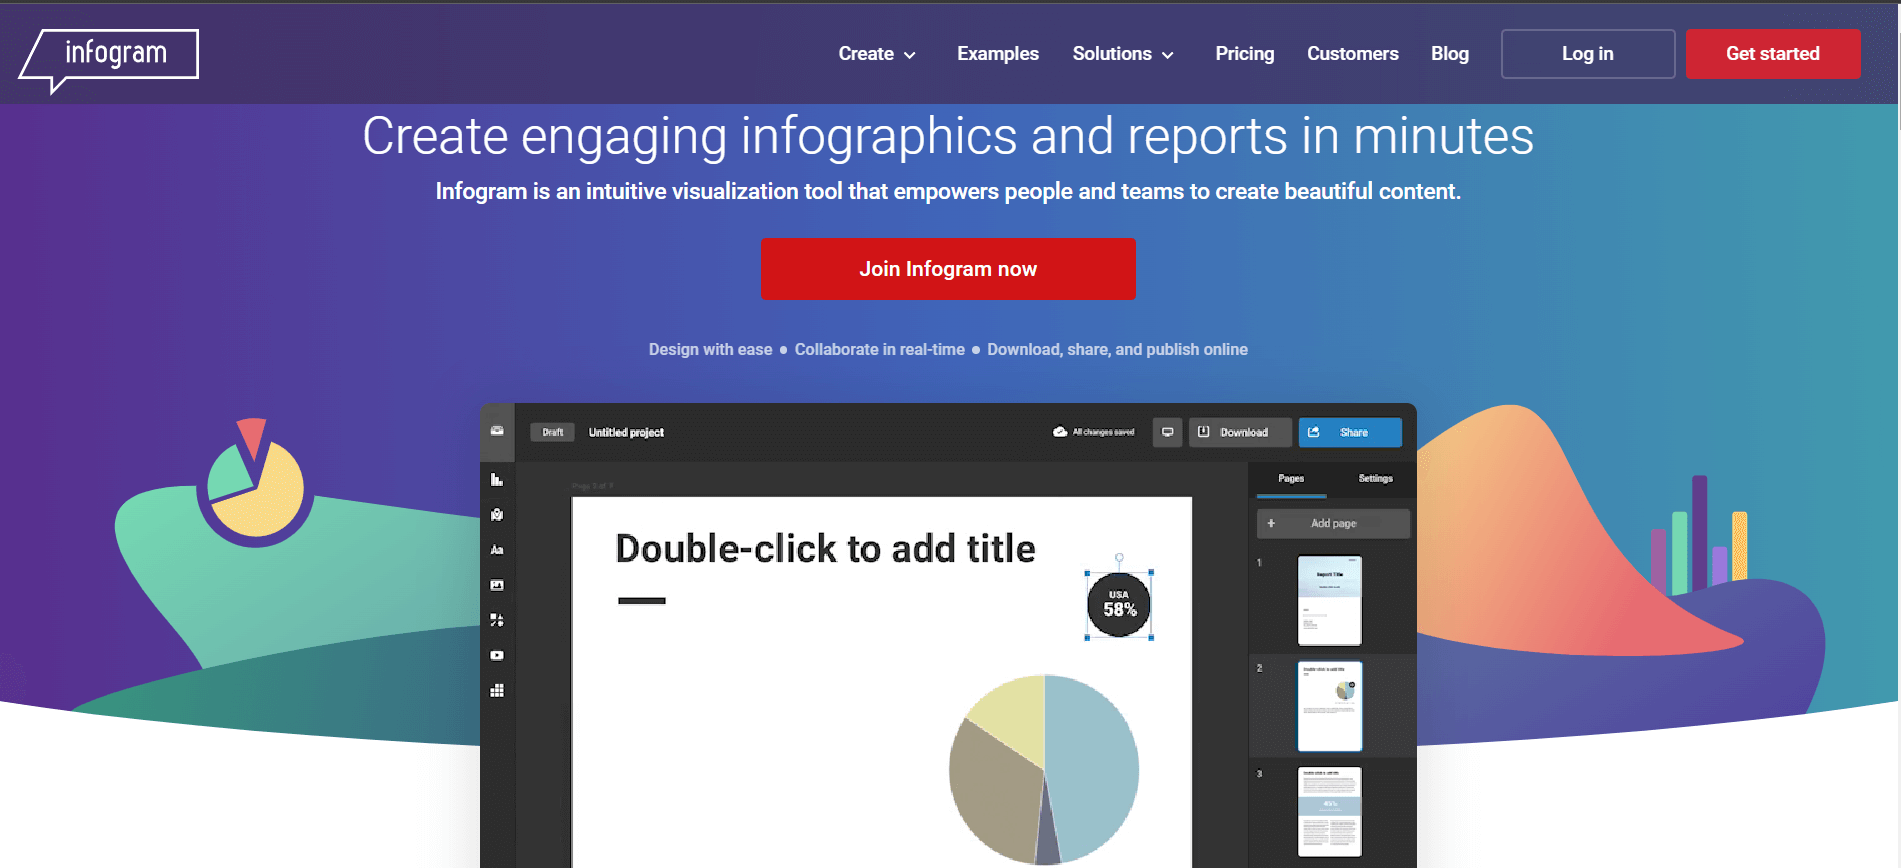Select the bar chart icon in editor sidebar
The height and width of the screenshot is (868, 1901).
coord(497,480)
